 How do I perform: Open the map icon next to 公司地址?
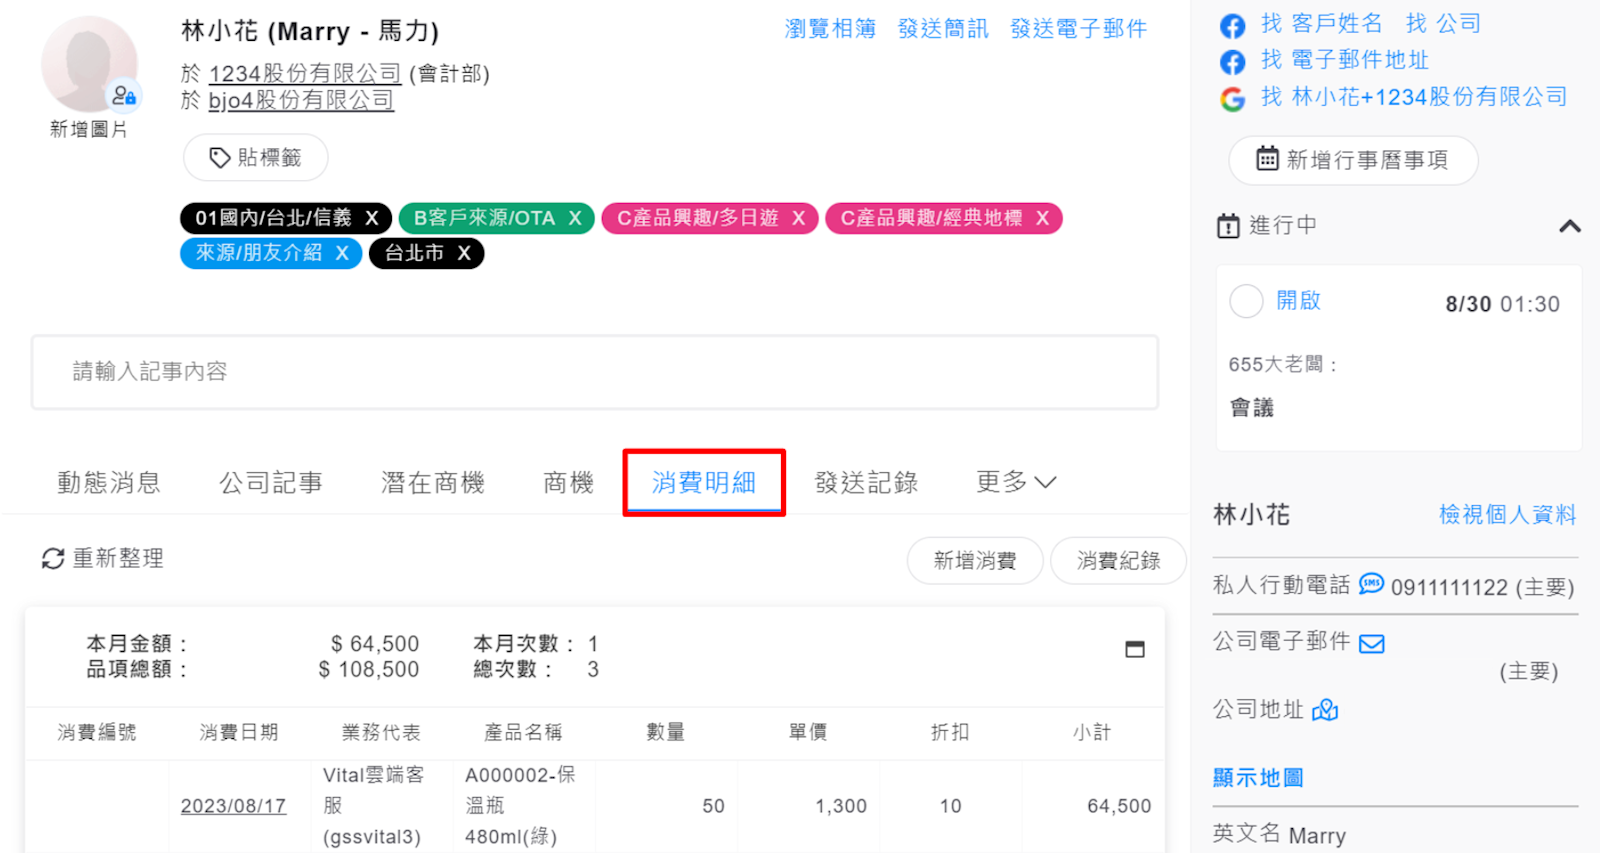coord(1325,710)
